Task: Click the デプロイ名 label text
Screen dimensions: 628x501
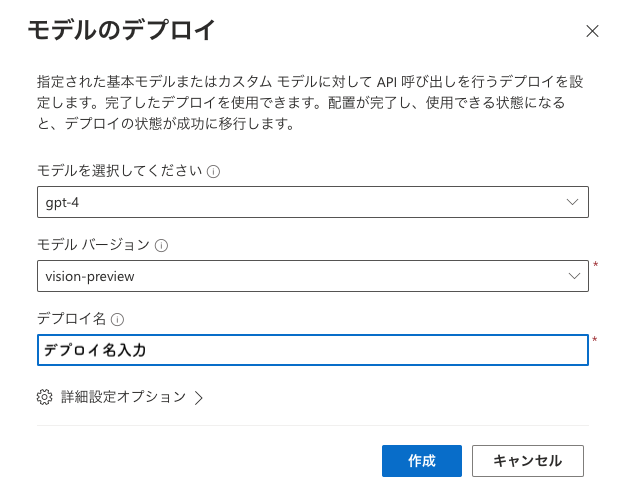Action: coord(71,319)
